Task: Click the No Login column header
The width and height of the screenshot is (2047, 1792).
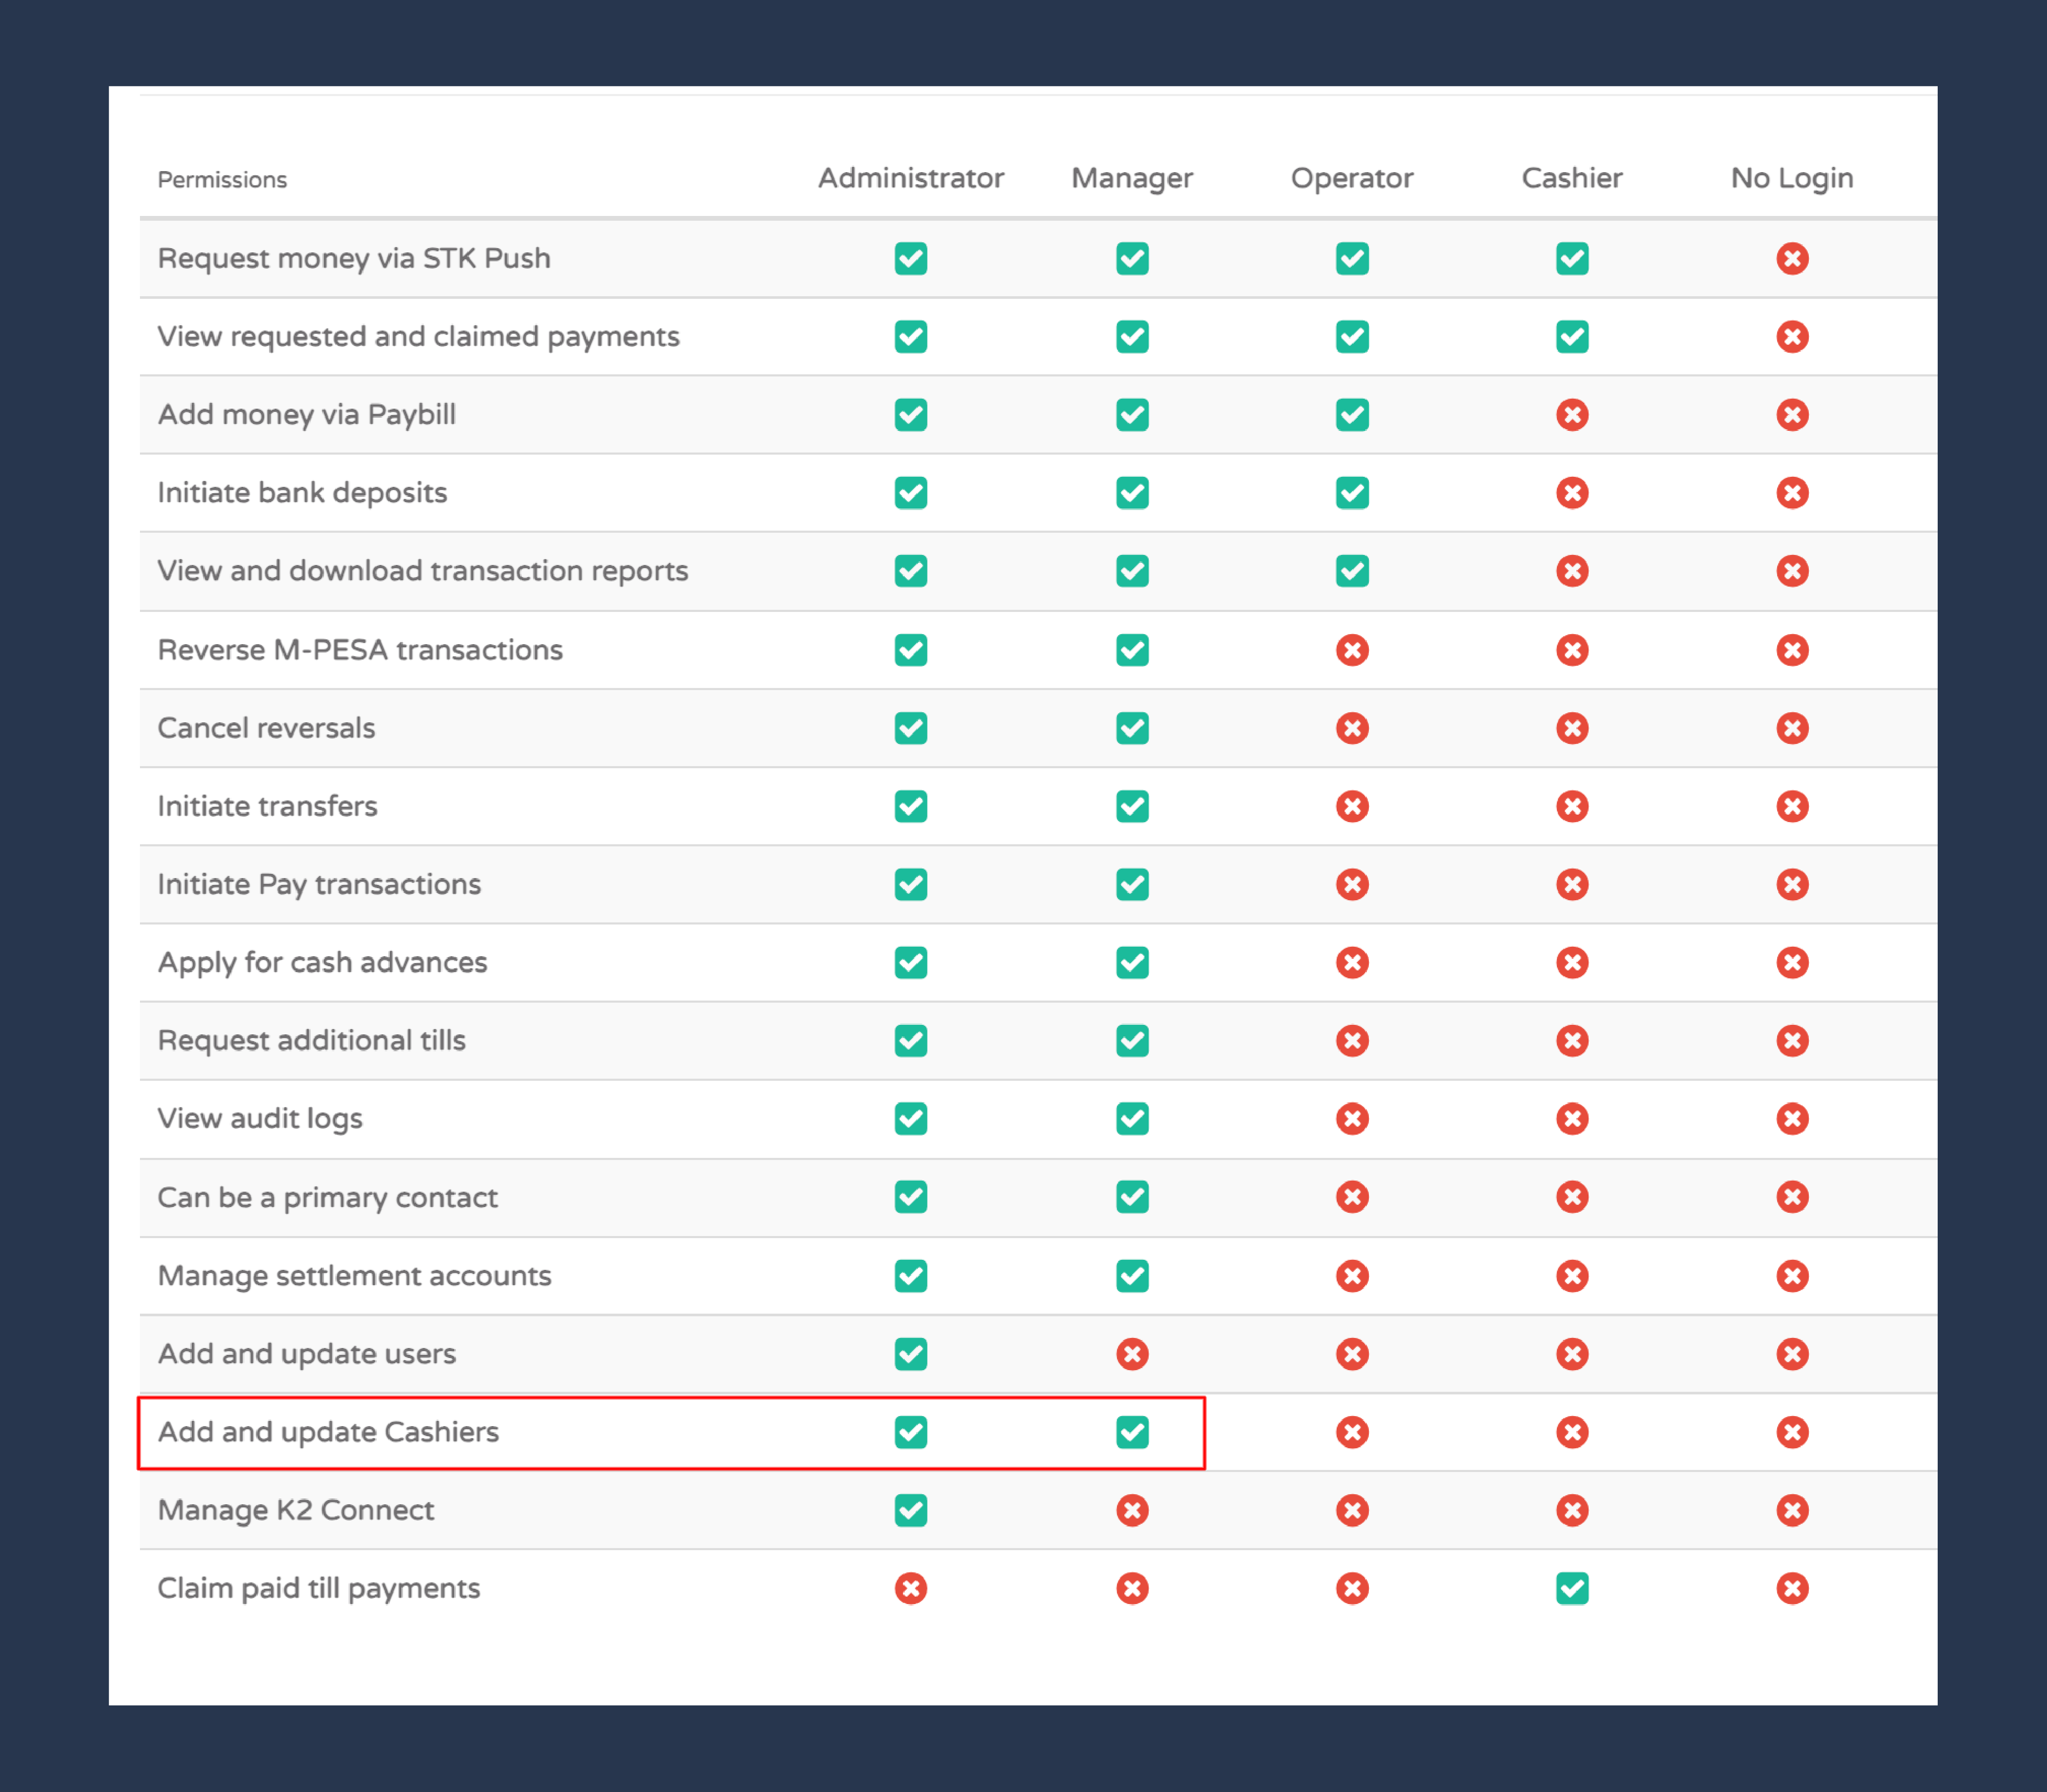Action: pos(1791,178)
